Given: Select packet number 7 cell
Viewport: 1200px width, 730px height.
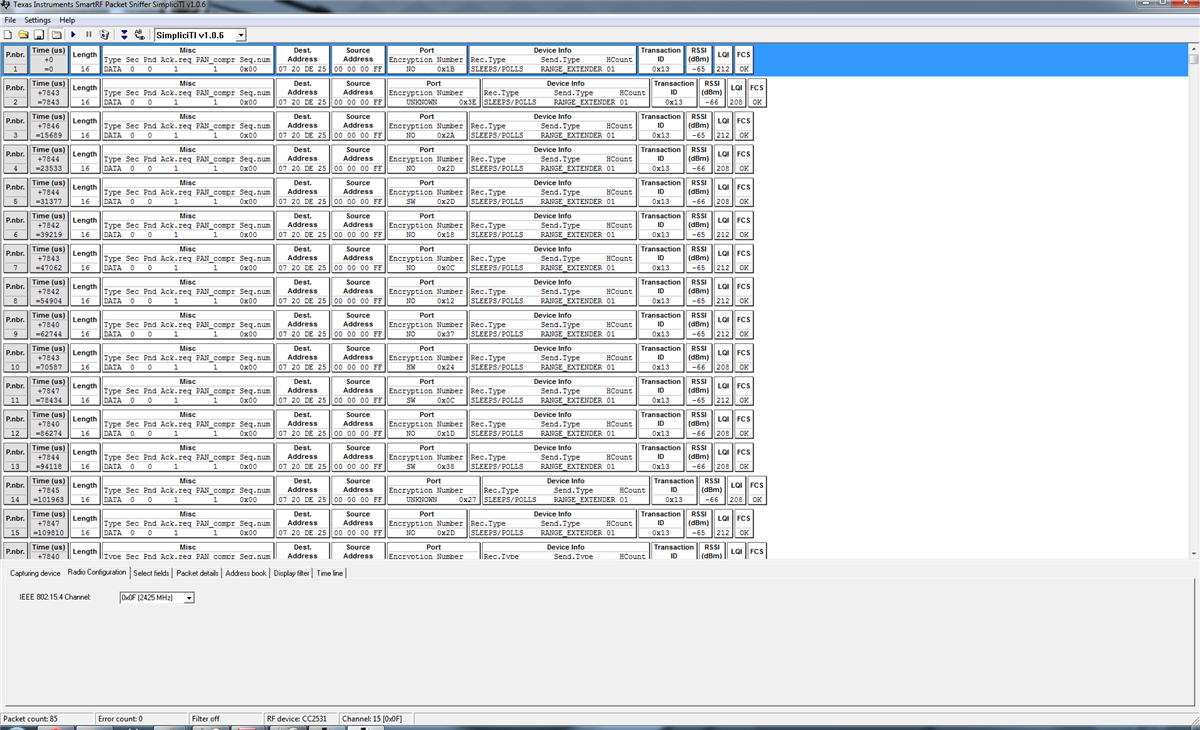Looking at the screenshot, I should click(15, 258).
